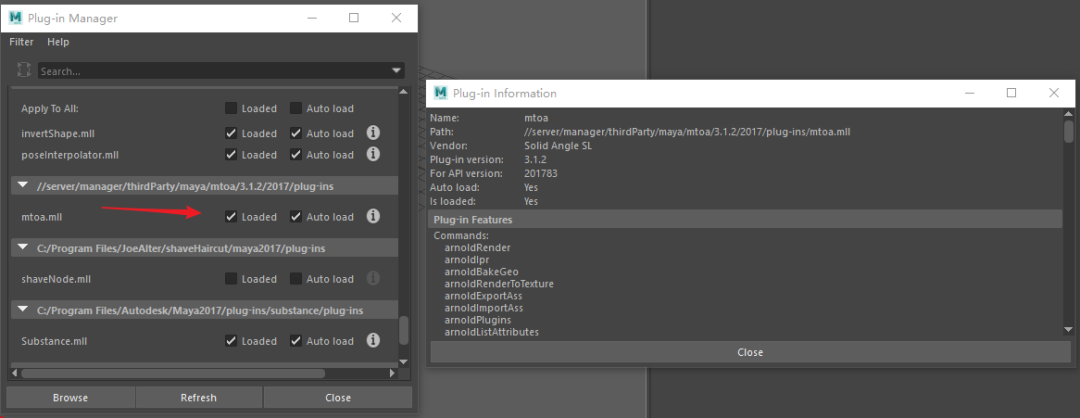Click the Refresh button
The width and height of the screenshot is (1080, 418).
click(198, 397)
